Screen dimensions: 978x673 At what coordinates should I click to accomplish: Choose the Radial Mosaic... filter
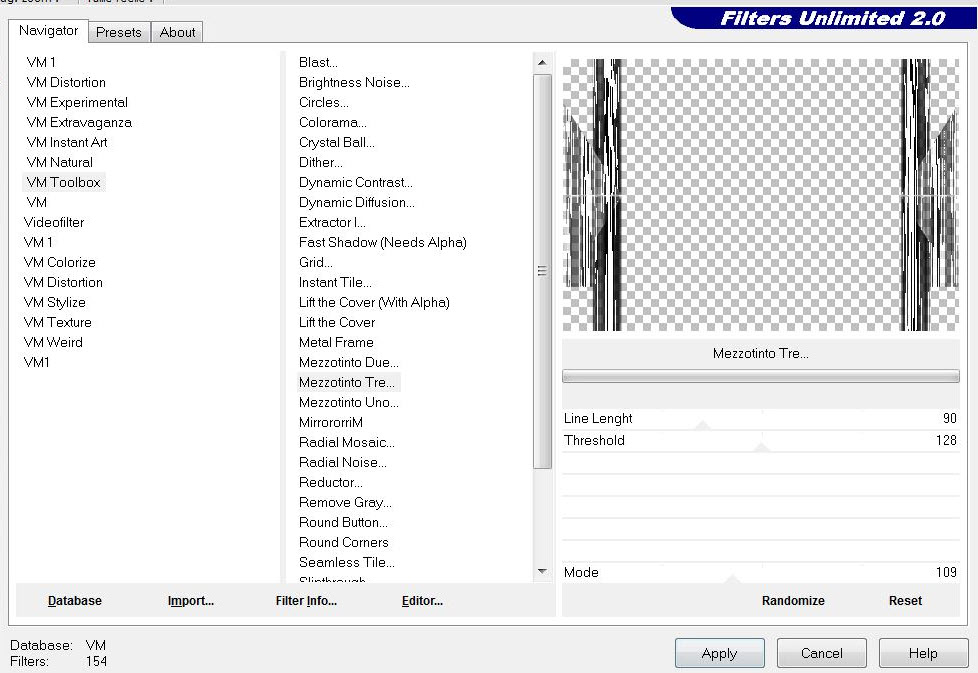346,442
